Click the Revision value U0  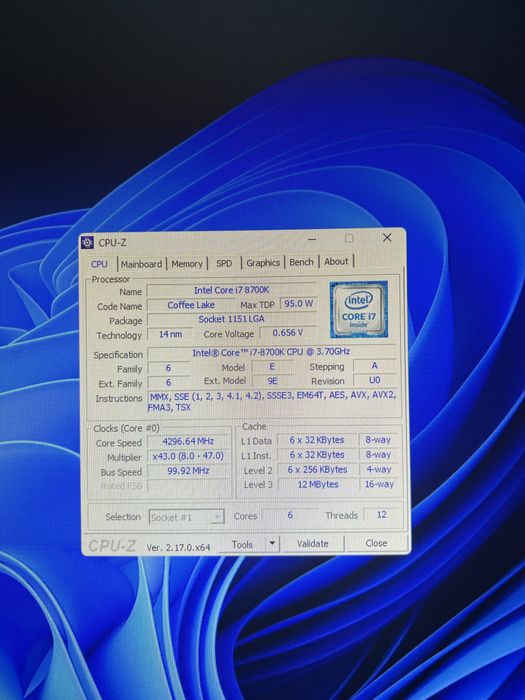(x=374, y=380)
